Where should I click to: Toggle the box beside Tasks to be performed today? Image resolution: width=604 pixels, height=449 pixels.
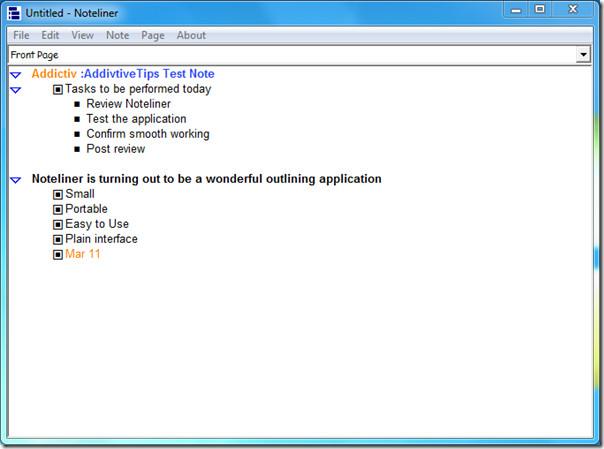click(58, 90)
